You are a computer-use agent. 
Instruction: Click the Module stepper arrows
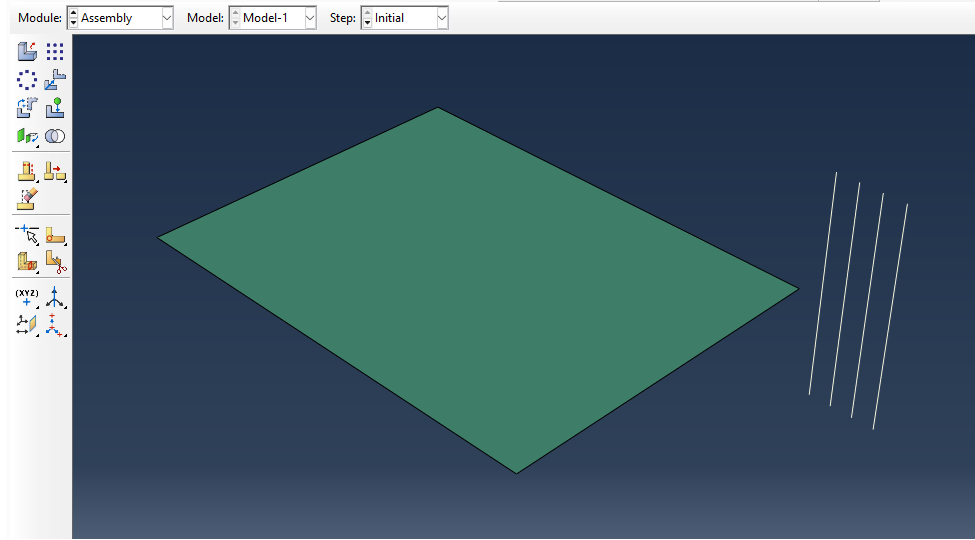point(73,18)
